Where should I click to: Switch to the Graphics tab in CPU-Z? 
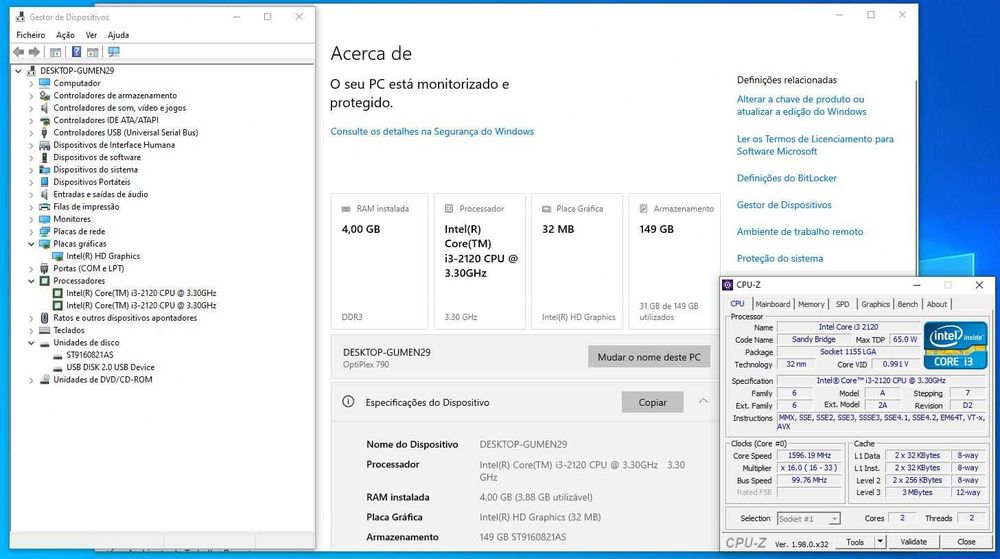(x=875, y=304)
